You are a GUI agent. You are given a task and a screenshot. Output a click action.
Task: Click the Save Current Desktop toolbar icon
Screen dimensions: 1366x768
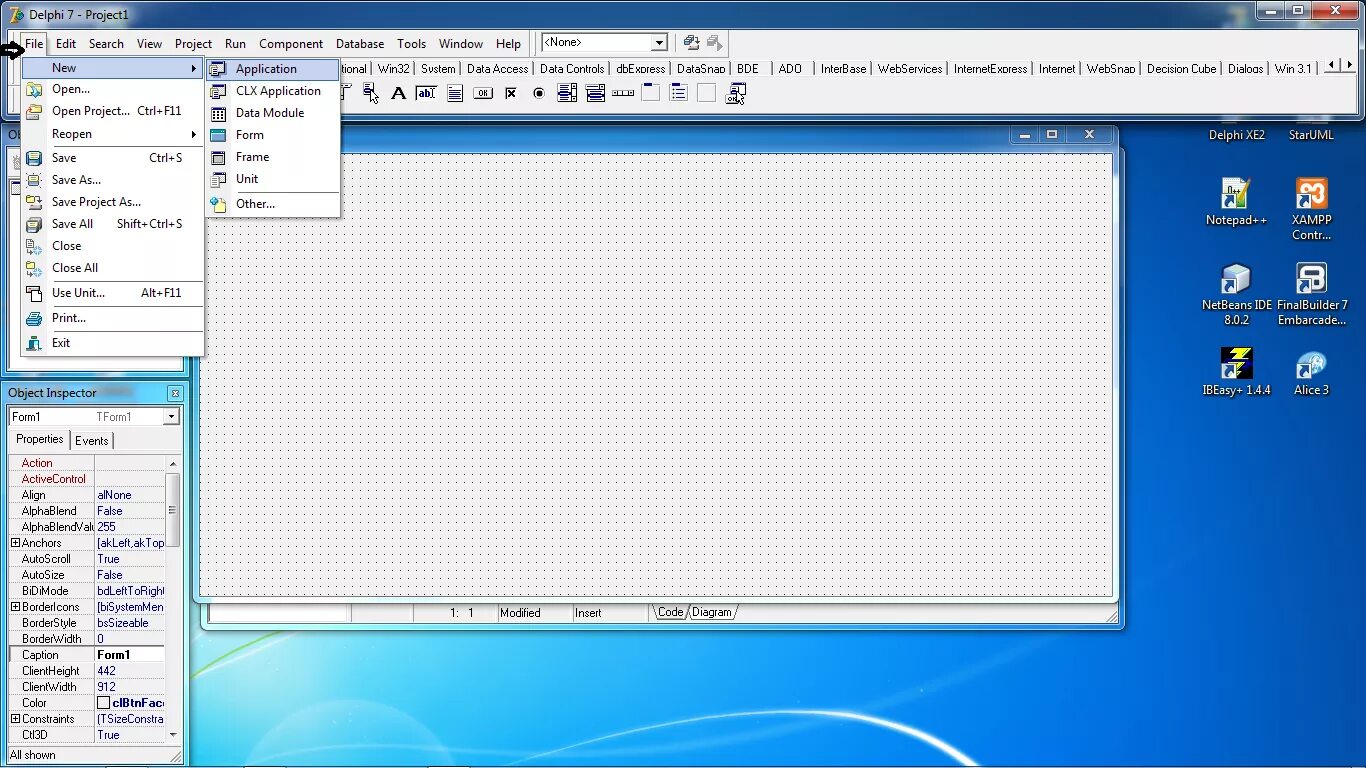(691, 43)
